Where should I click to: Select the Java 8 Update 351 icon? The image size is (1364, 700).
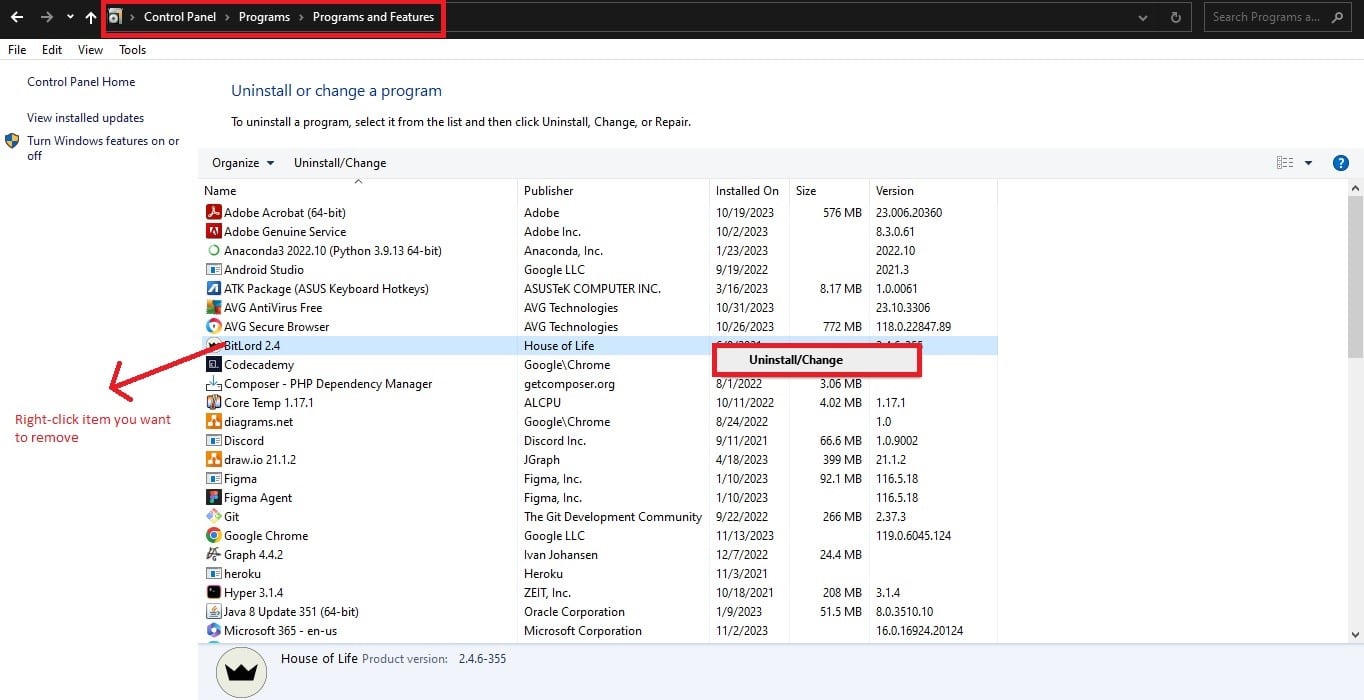coord(213,611)
